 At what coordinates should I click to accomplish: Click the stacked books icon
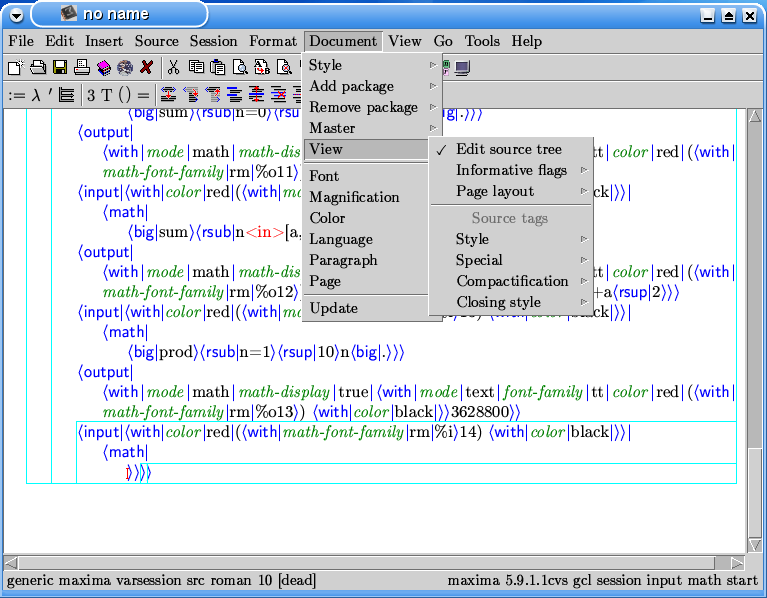104,67
